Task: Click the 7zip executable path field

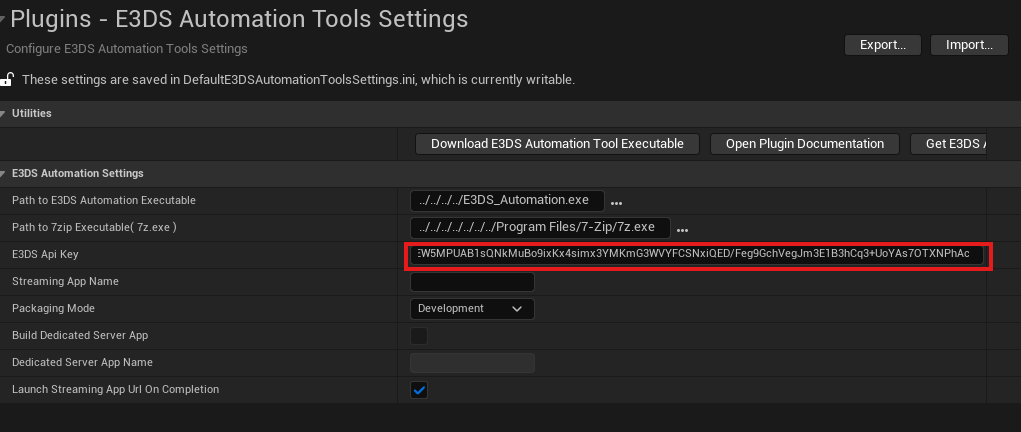Action: 539,228
